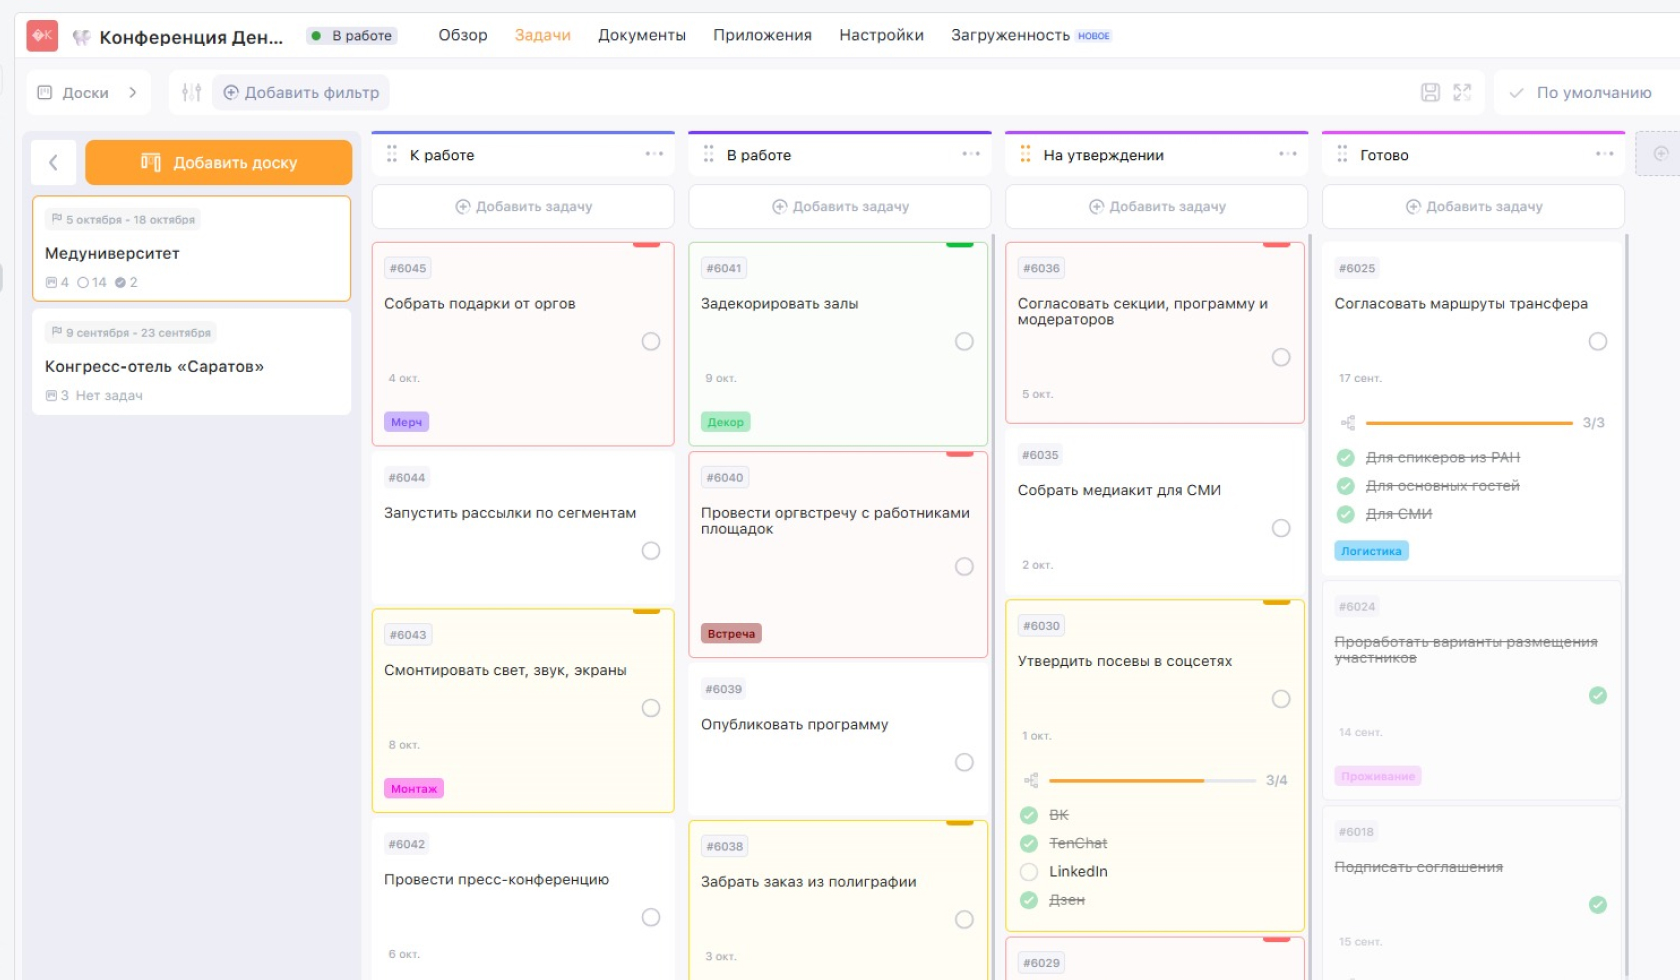This screenshot has height=980, width=1680.
Task: Select the Медуниверситет board card
Action: pyautogui.click(x=191, y=249)
